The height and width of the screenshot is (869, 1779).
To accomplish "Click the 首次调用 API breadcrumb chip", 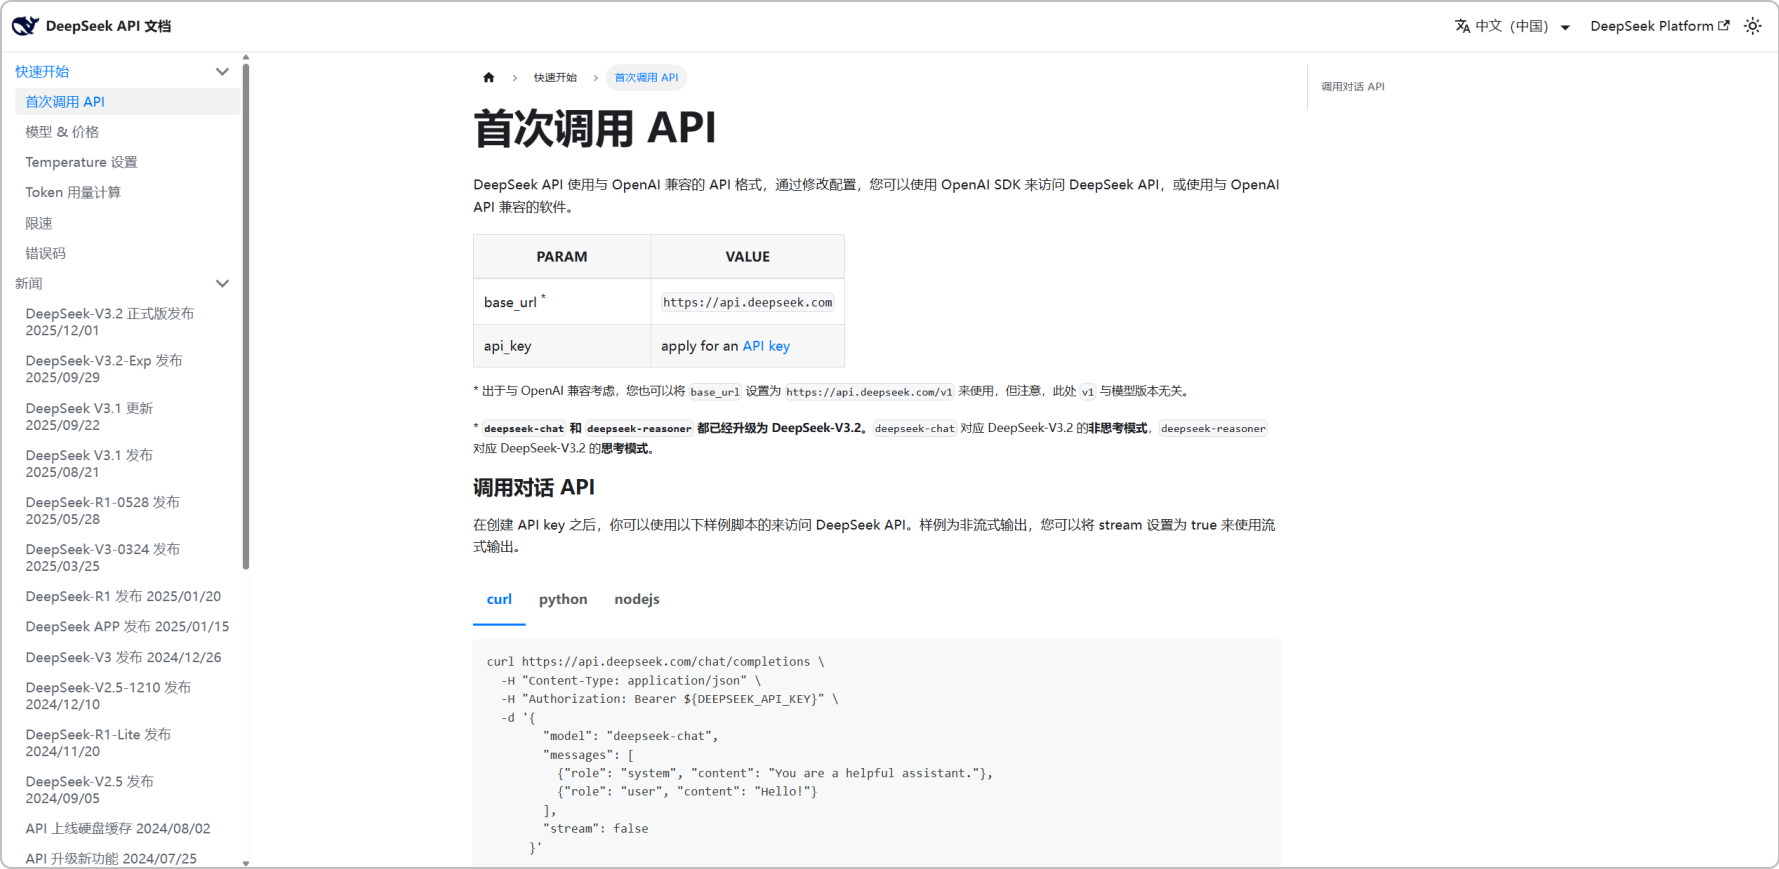I will 646,77.
